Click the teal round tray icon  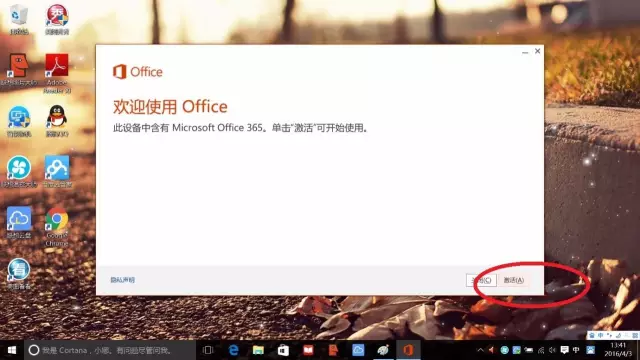[x=504, y=350]
